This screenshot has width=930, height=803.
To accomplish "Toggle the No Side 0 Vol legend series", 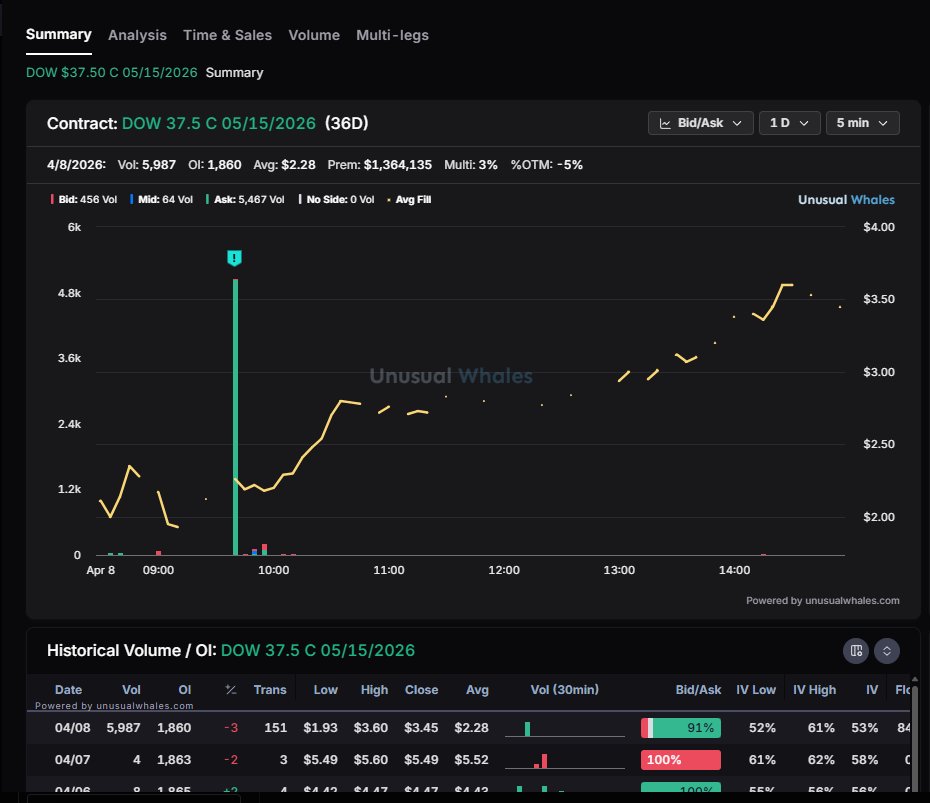I will pos(337,199).
